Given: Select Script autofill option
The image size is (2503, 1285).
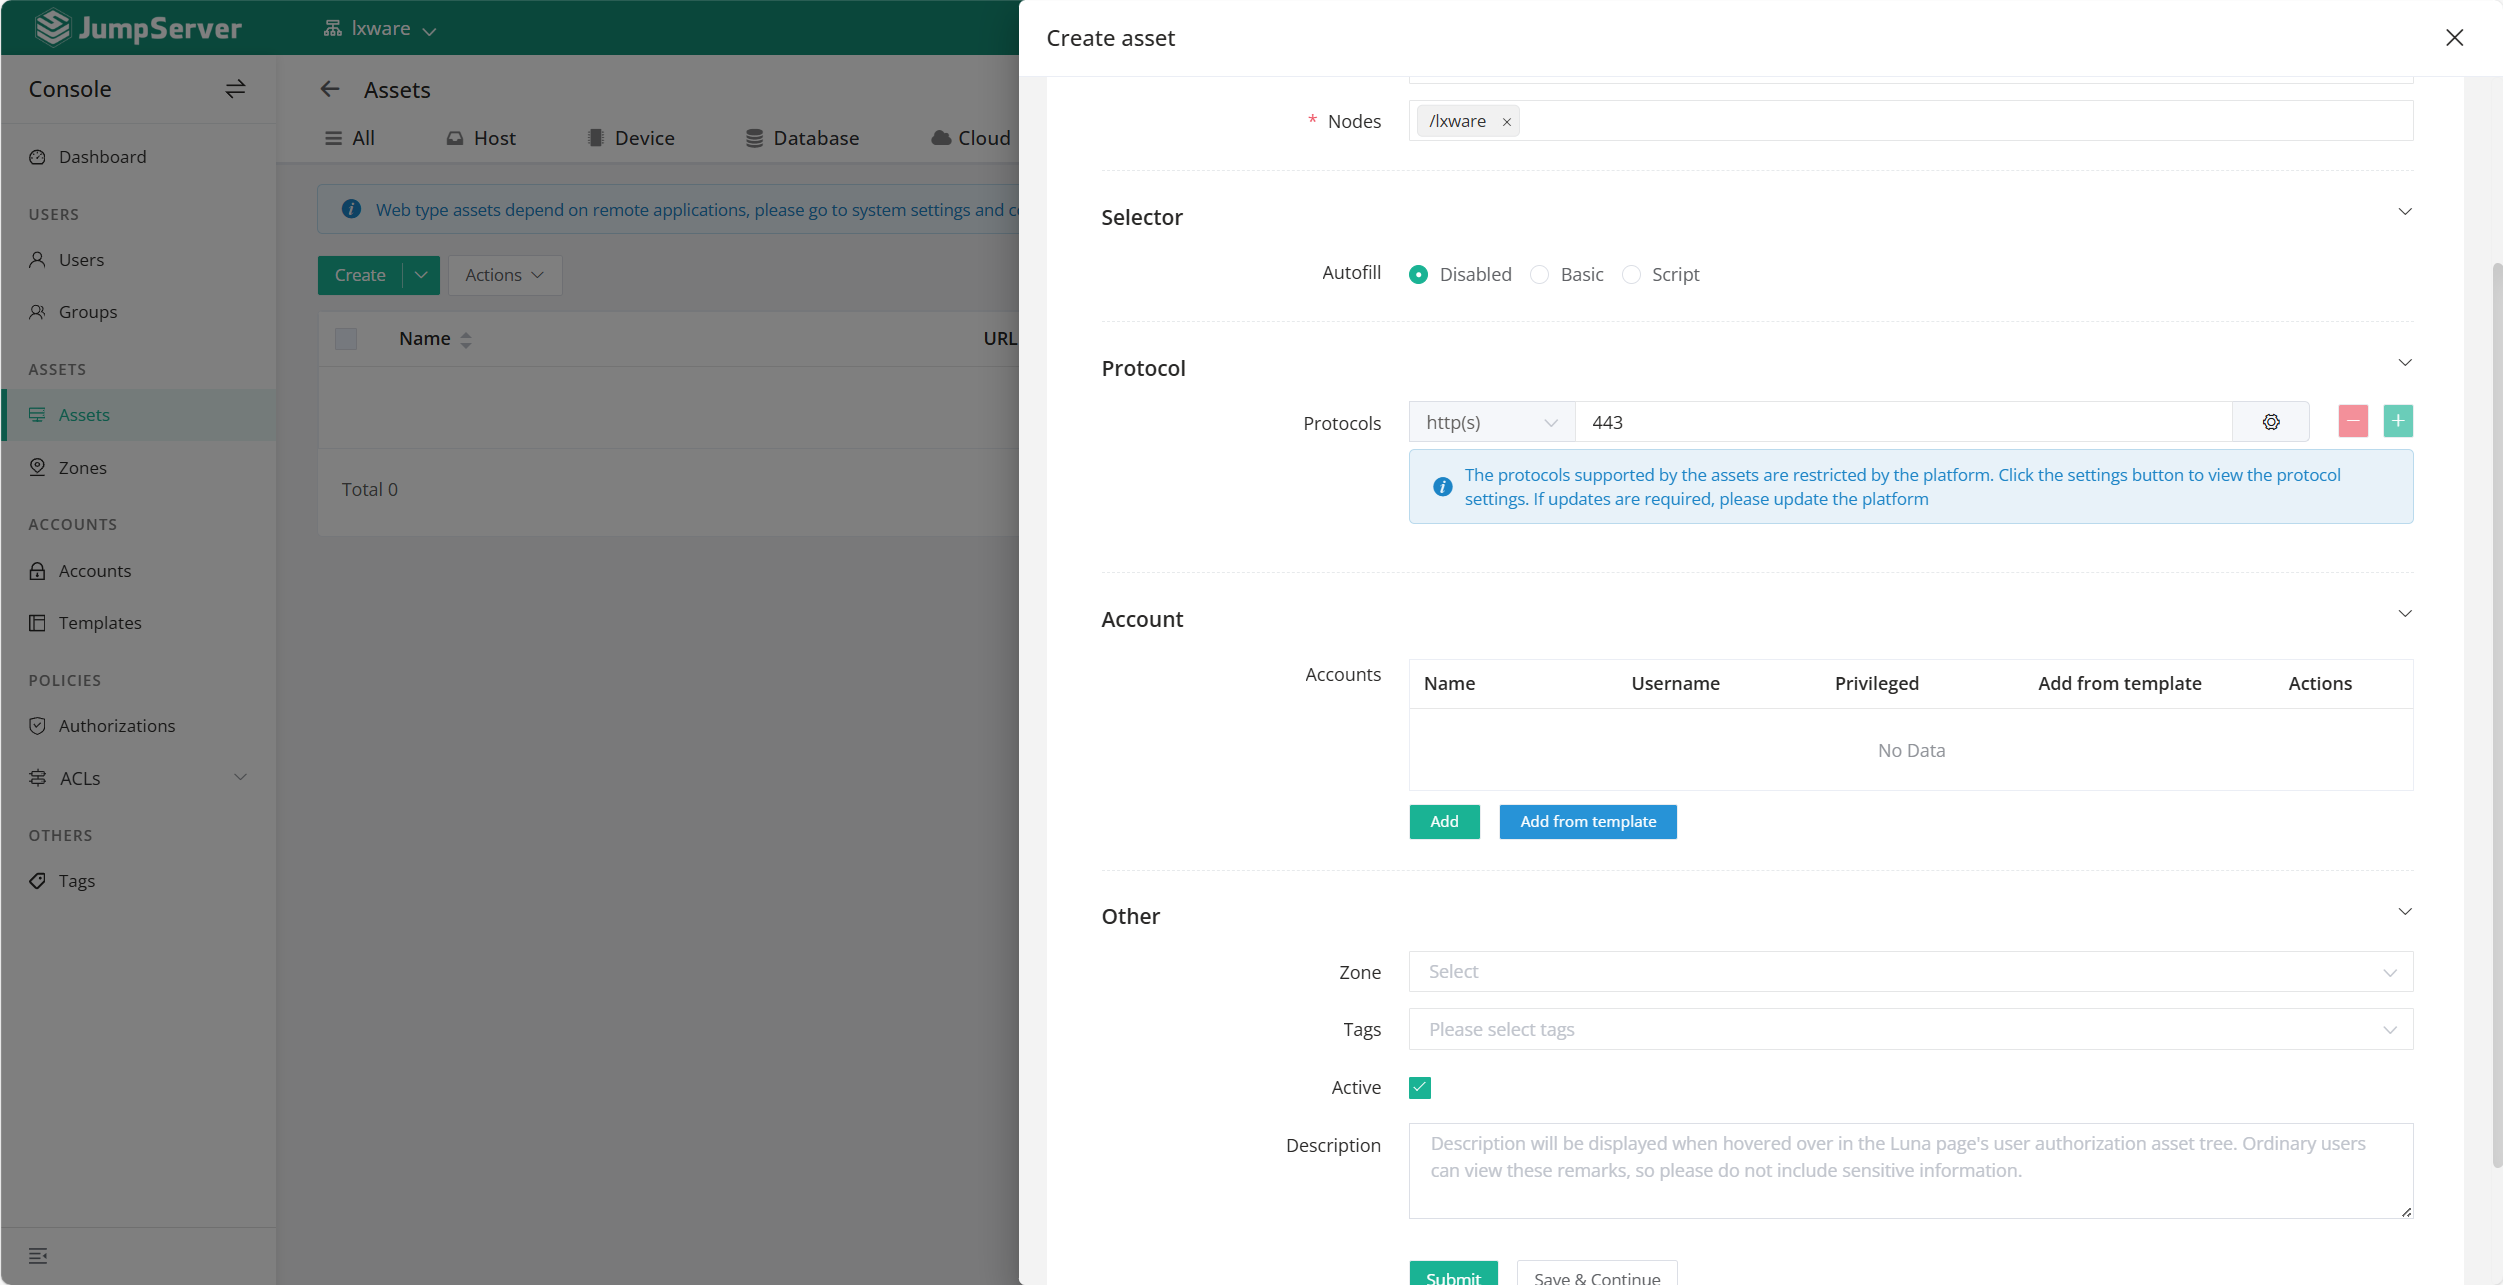Looking at the screenshot, I should point(1631,274).
